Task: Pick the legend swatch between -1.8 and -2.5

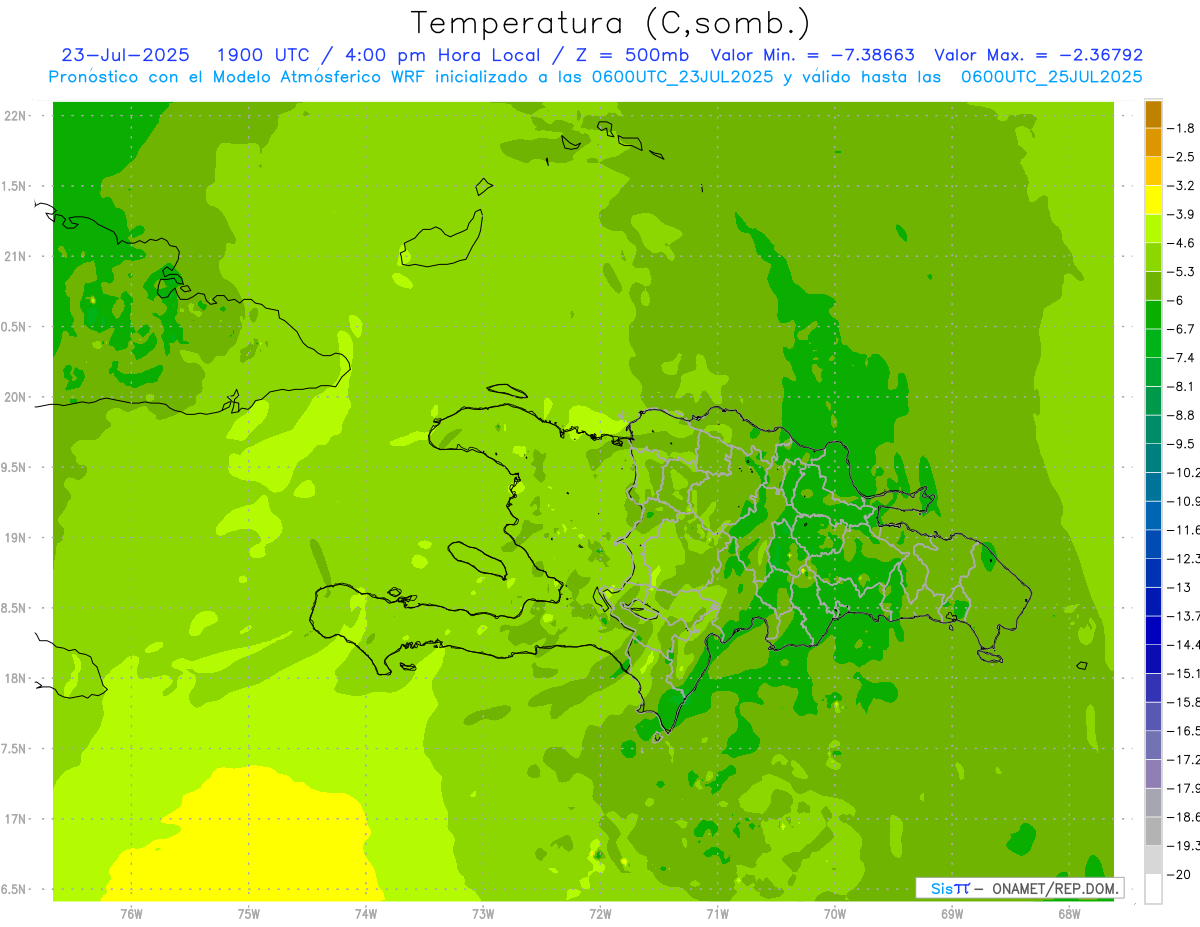Action: [1153, 142]
